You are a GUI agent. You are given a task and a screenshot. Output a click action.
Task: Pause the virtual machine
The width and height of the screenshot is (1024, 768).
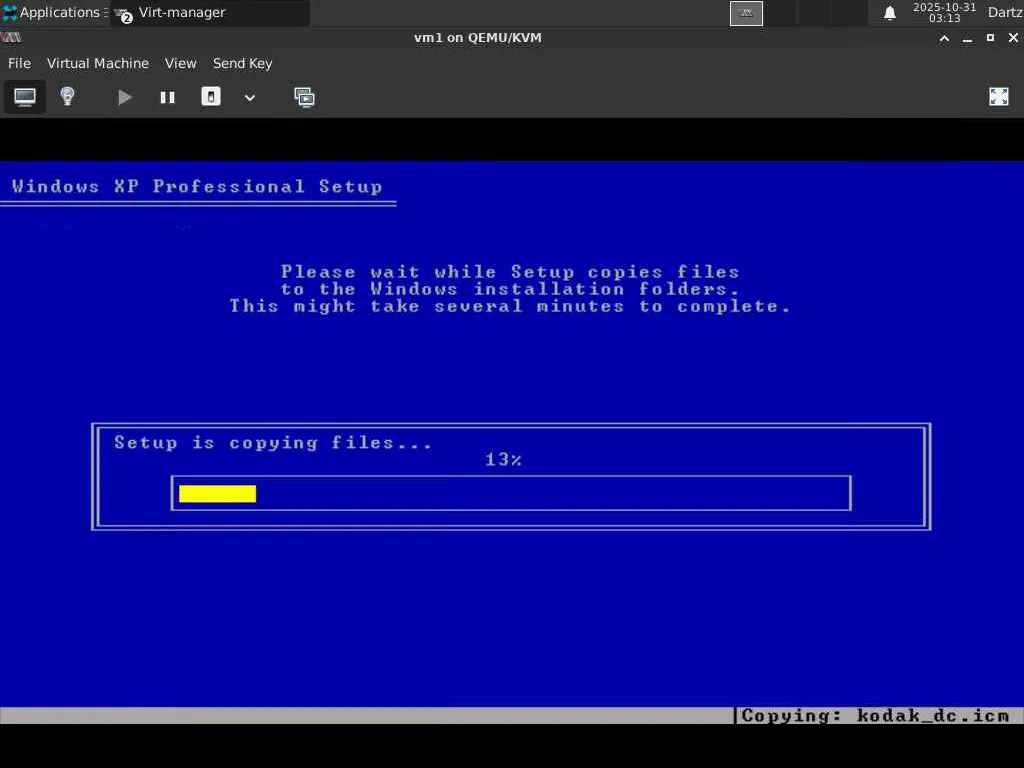[167, 97]
